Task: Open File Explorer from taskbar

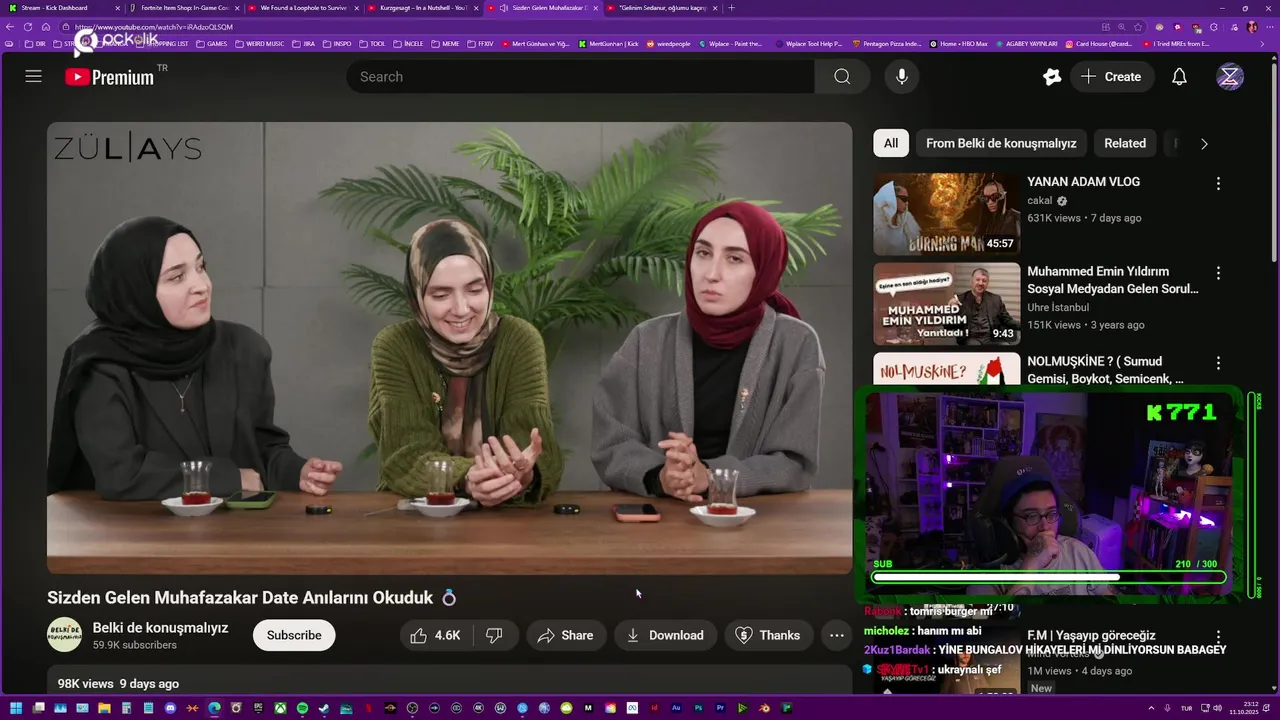Action: coord(104,708)
